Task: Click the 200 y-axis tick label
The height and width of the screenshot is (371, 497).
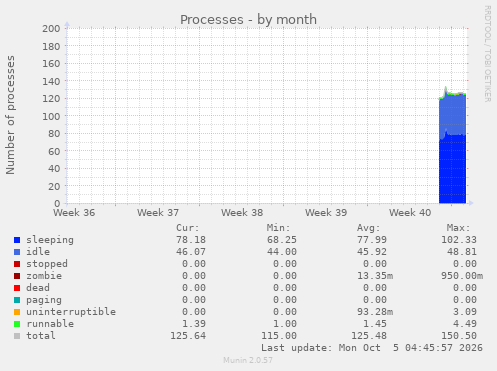Action: (x=51, y=29)
